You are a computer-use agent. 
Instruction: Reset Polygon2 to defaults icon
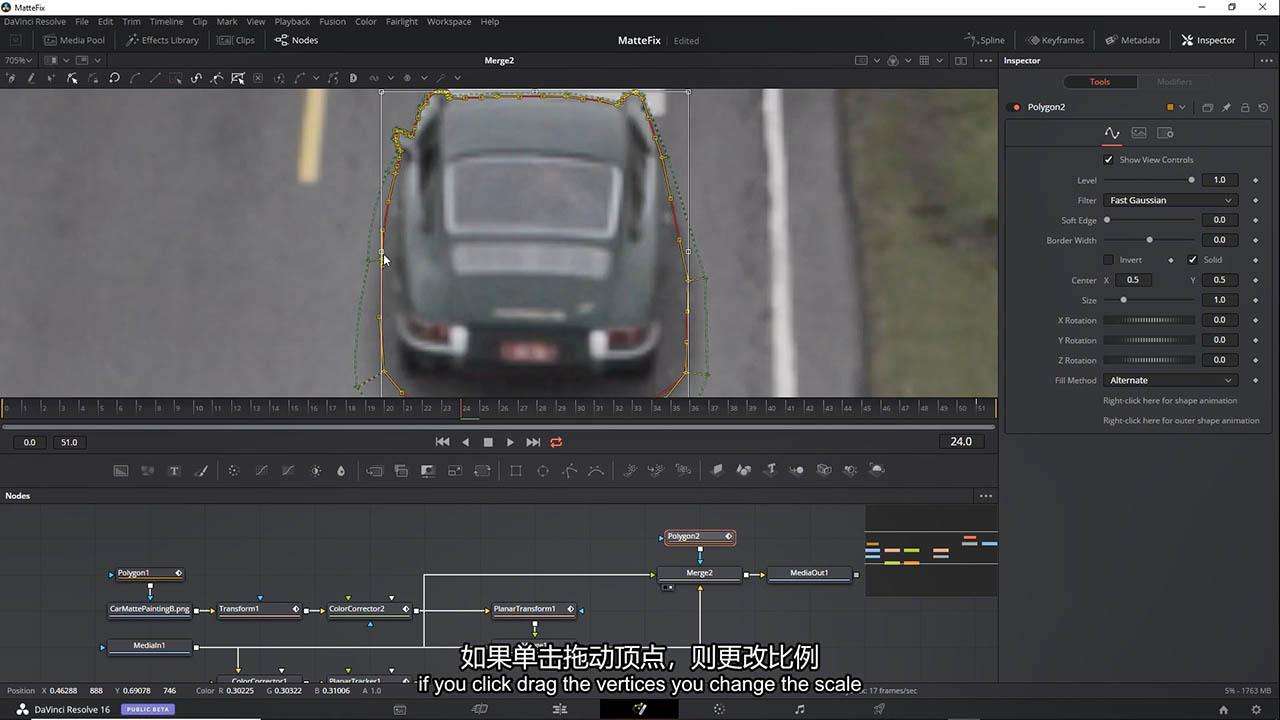(1264, 107)
